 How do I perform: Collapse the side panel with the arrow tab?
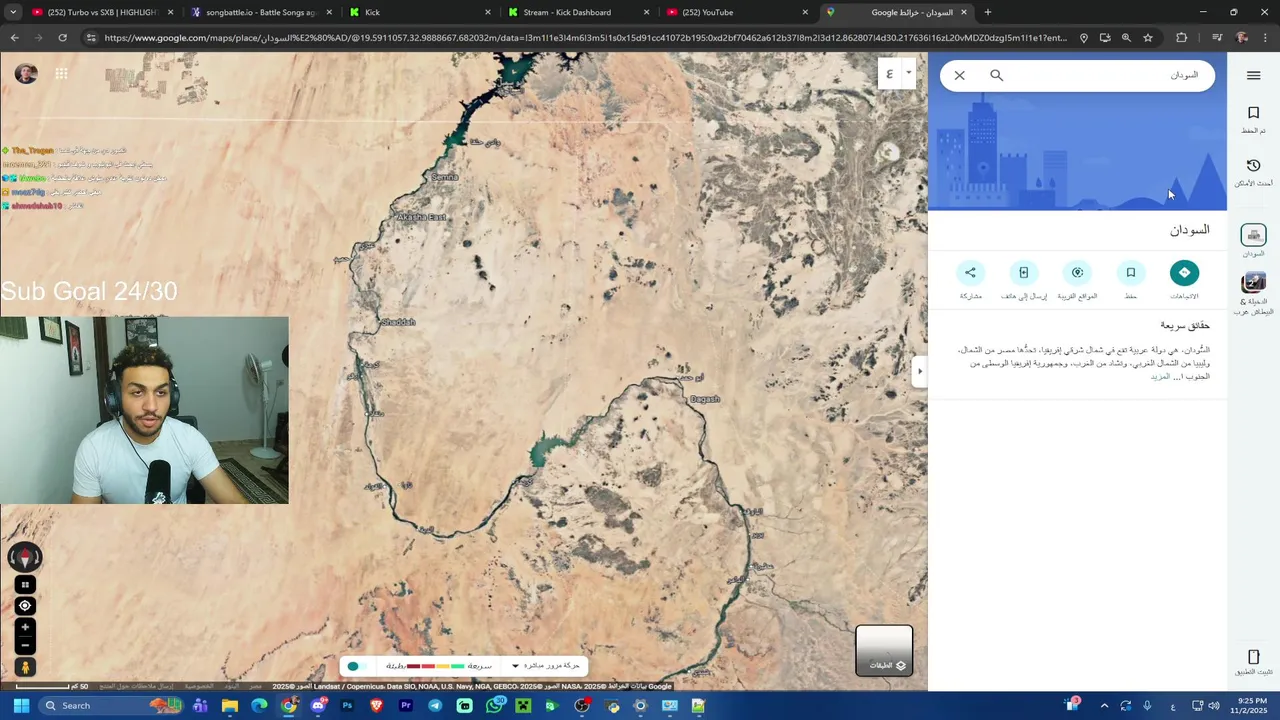click(x=920, y=371)
